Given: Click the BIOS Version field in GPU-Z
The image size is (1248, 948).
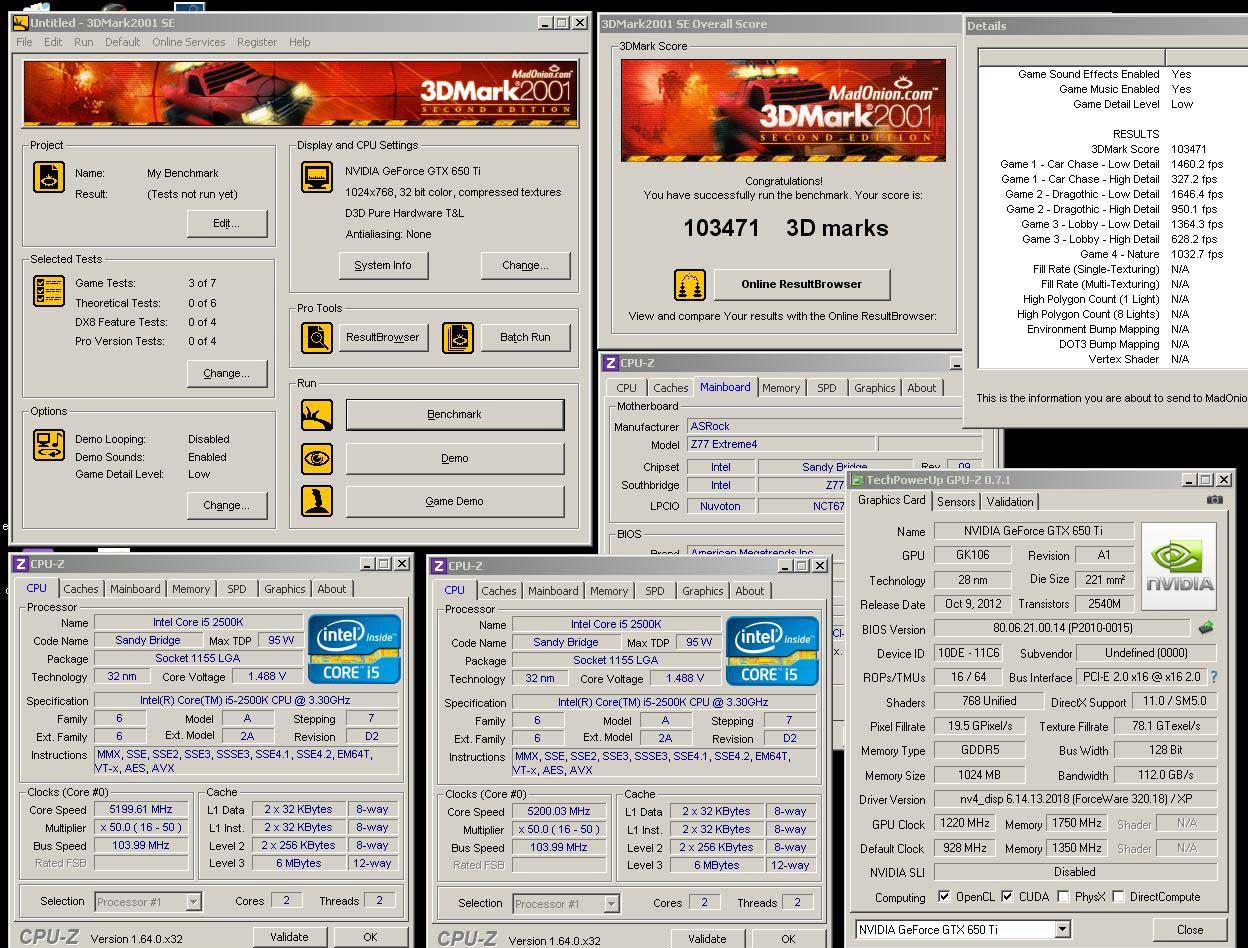Looking at the screenshot, I should pyautogui.click(x=1063, y=629).
